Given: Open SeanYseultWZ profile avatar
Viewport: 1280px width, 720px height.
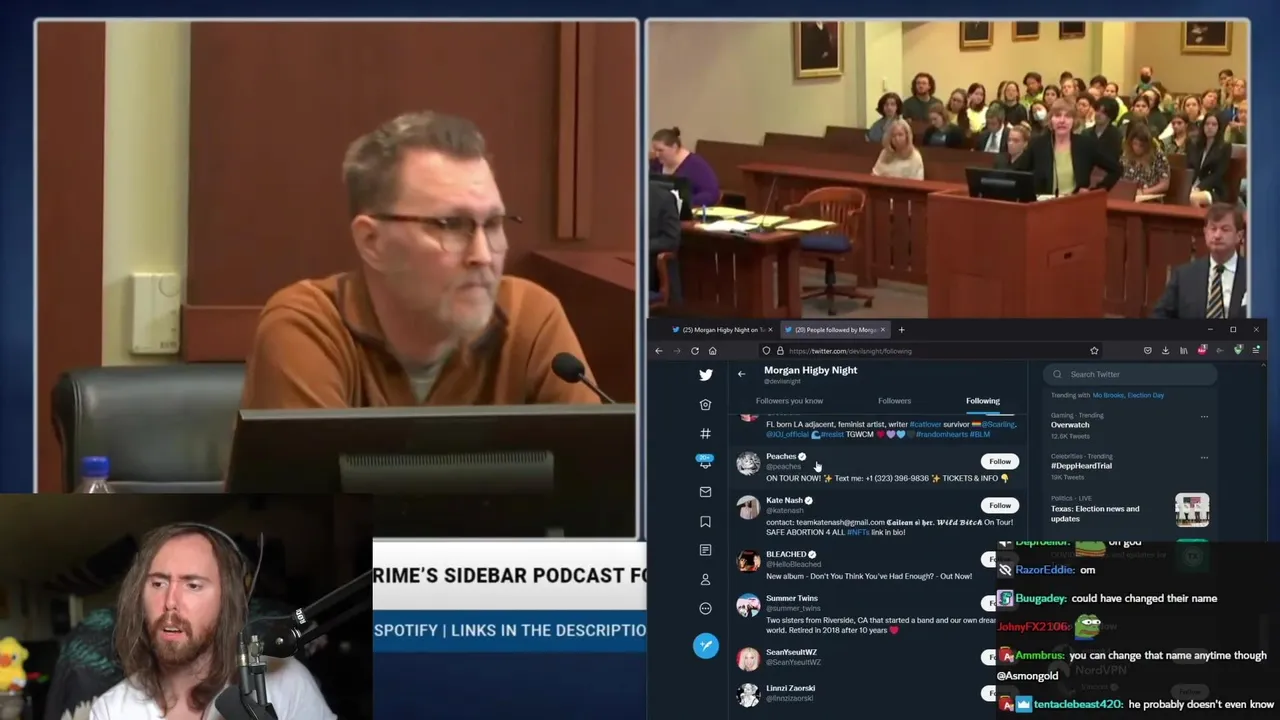Looking at the screenshot, I should pos(748,658).
